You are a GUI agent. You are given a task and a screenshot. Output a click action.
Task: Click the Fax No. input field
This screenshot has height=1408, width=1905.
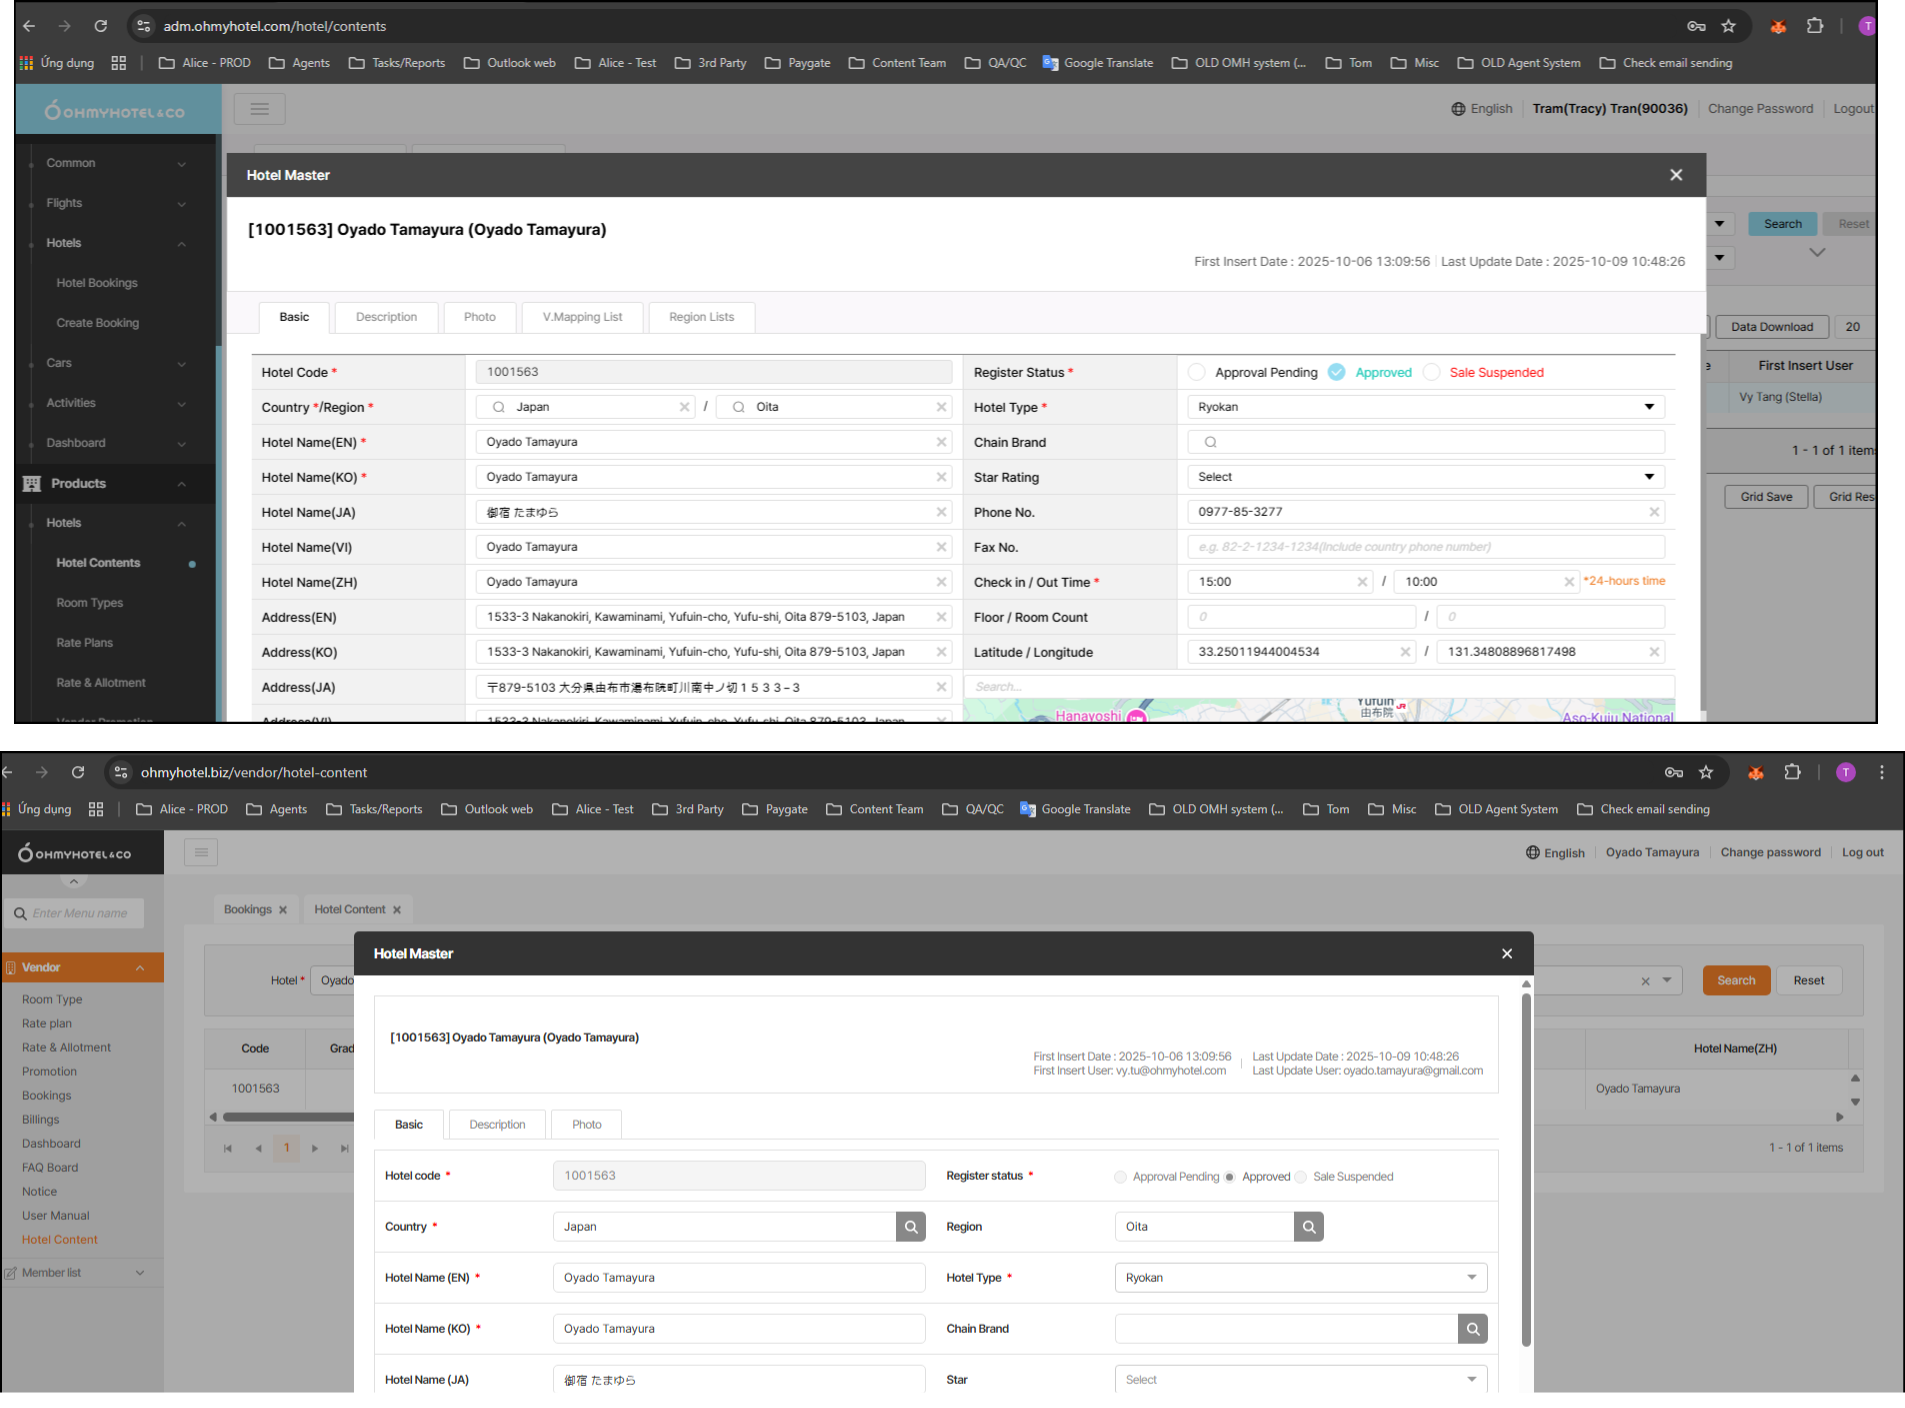point(1425,547)
